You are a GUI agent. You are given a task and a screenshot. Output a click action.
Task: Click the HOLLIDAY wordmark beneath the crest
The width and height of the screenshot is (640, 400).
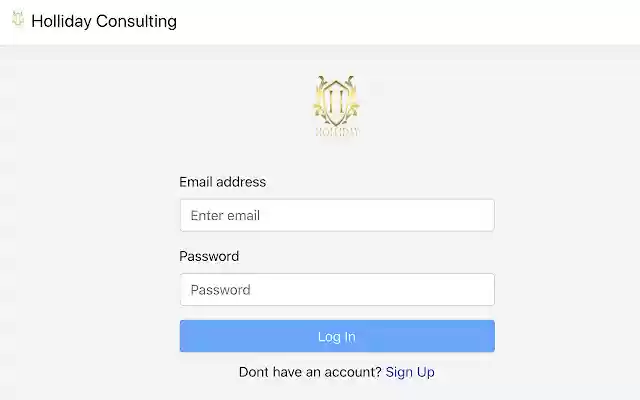click(337, 132)
